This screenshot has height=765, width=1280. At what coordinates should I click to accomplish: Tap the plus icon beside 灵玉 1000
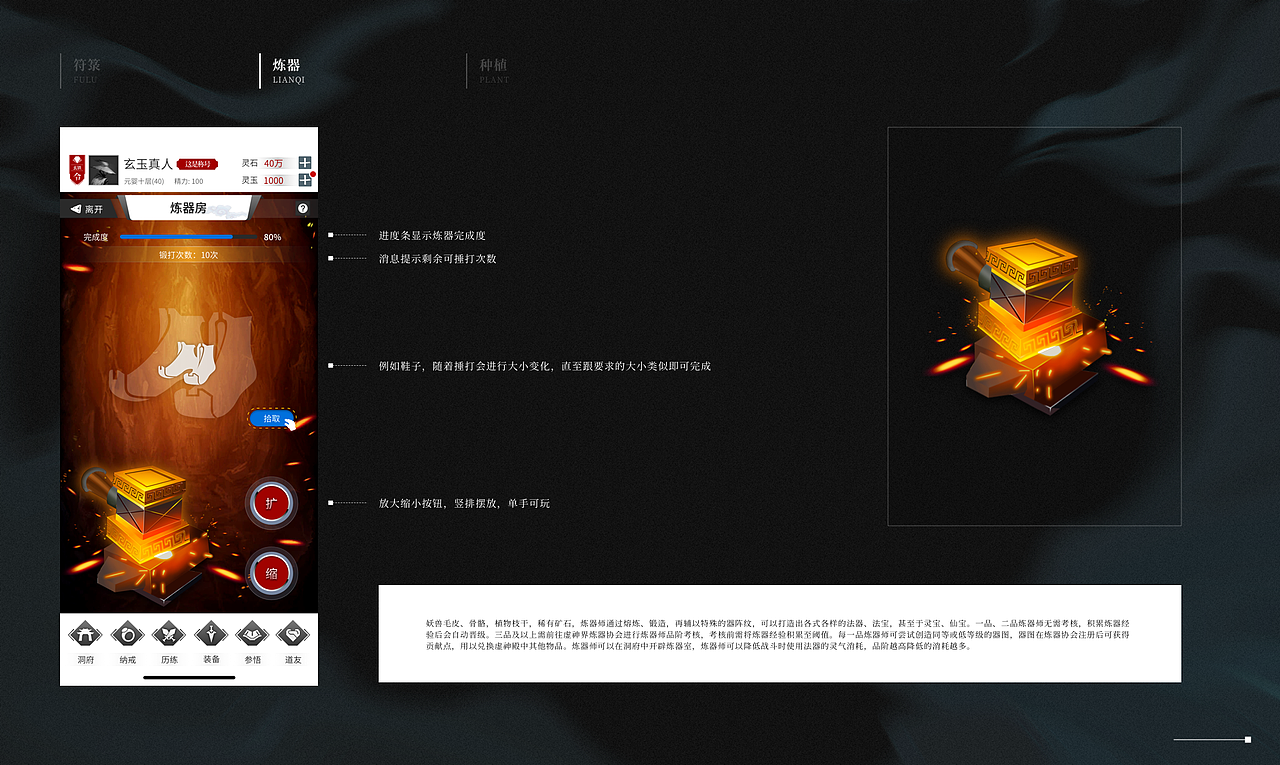[x=304, y=181]
